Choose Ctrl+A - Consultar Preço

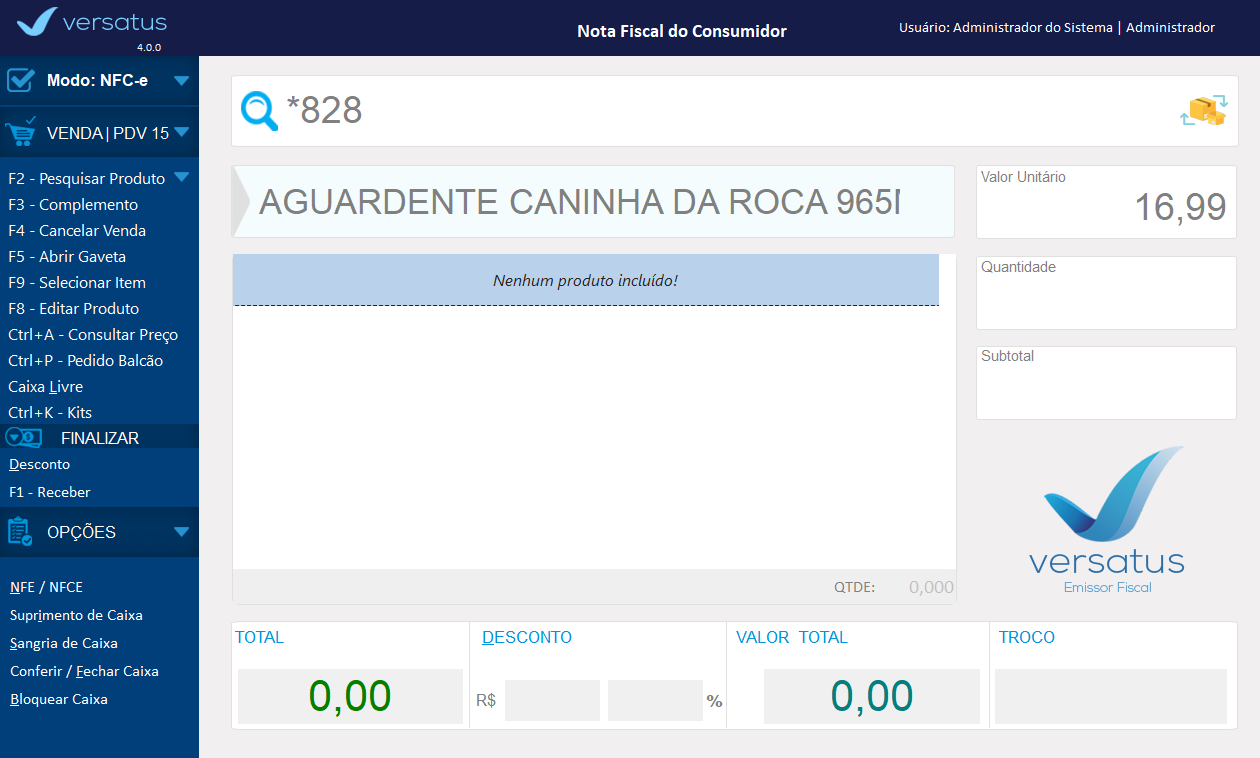[93, 334]
